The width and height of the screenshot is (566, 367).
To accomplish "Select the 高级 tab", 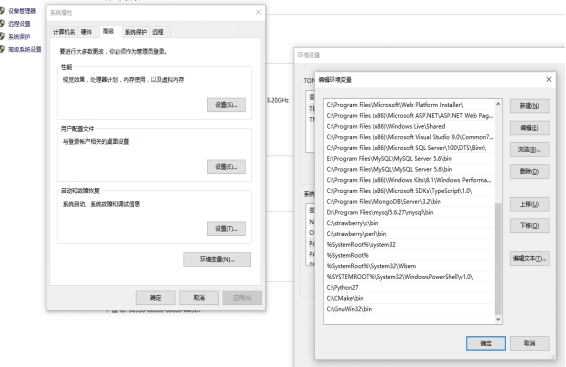I will 109,31.
